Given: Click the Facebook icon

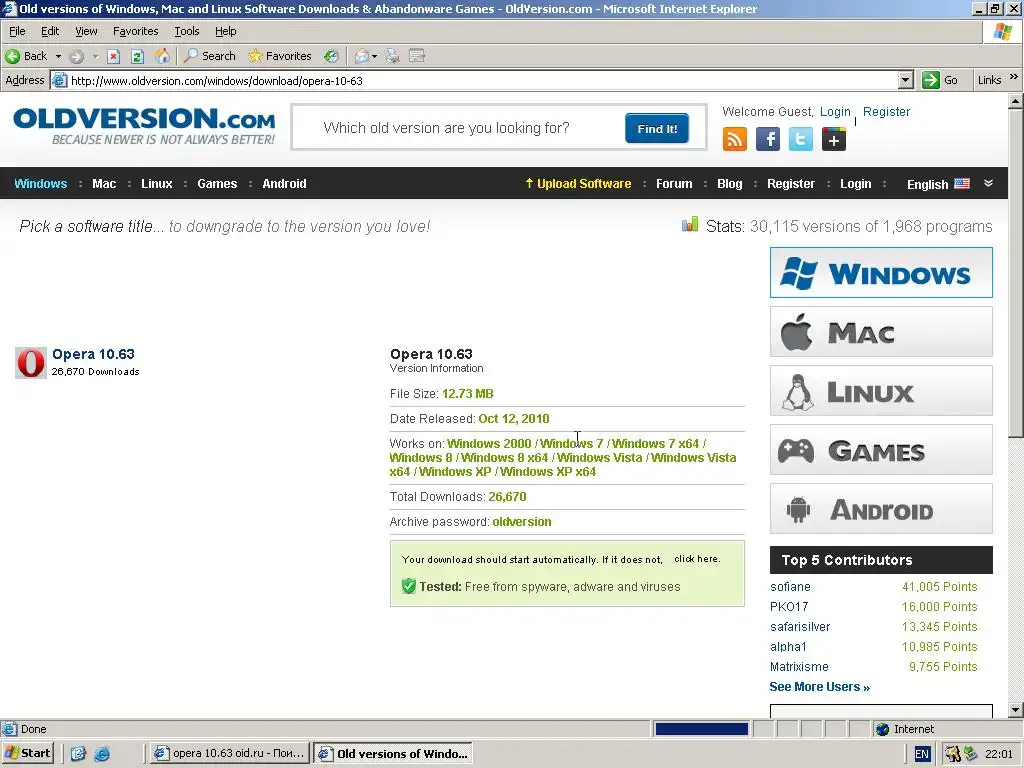Looking at the screenshot, I should coord(768,139).
